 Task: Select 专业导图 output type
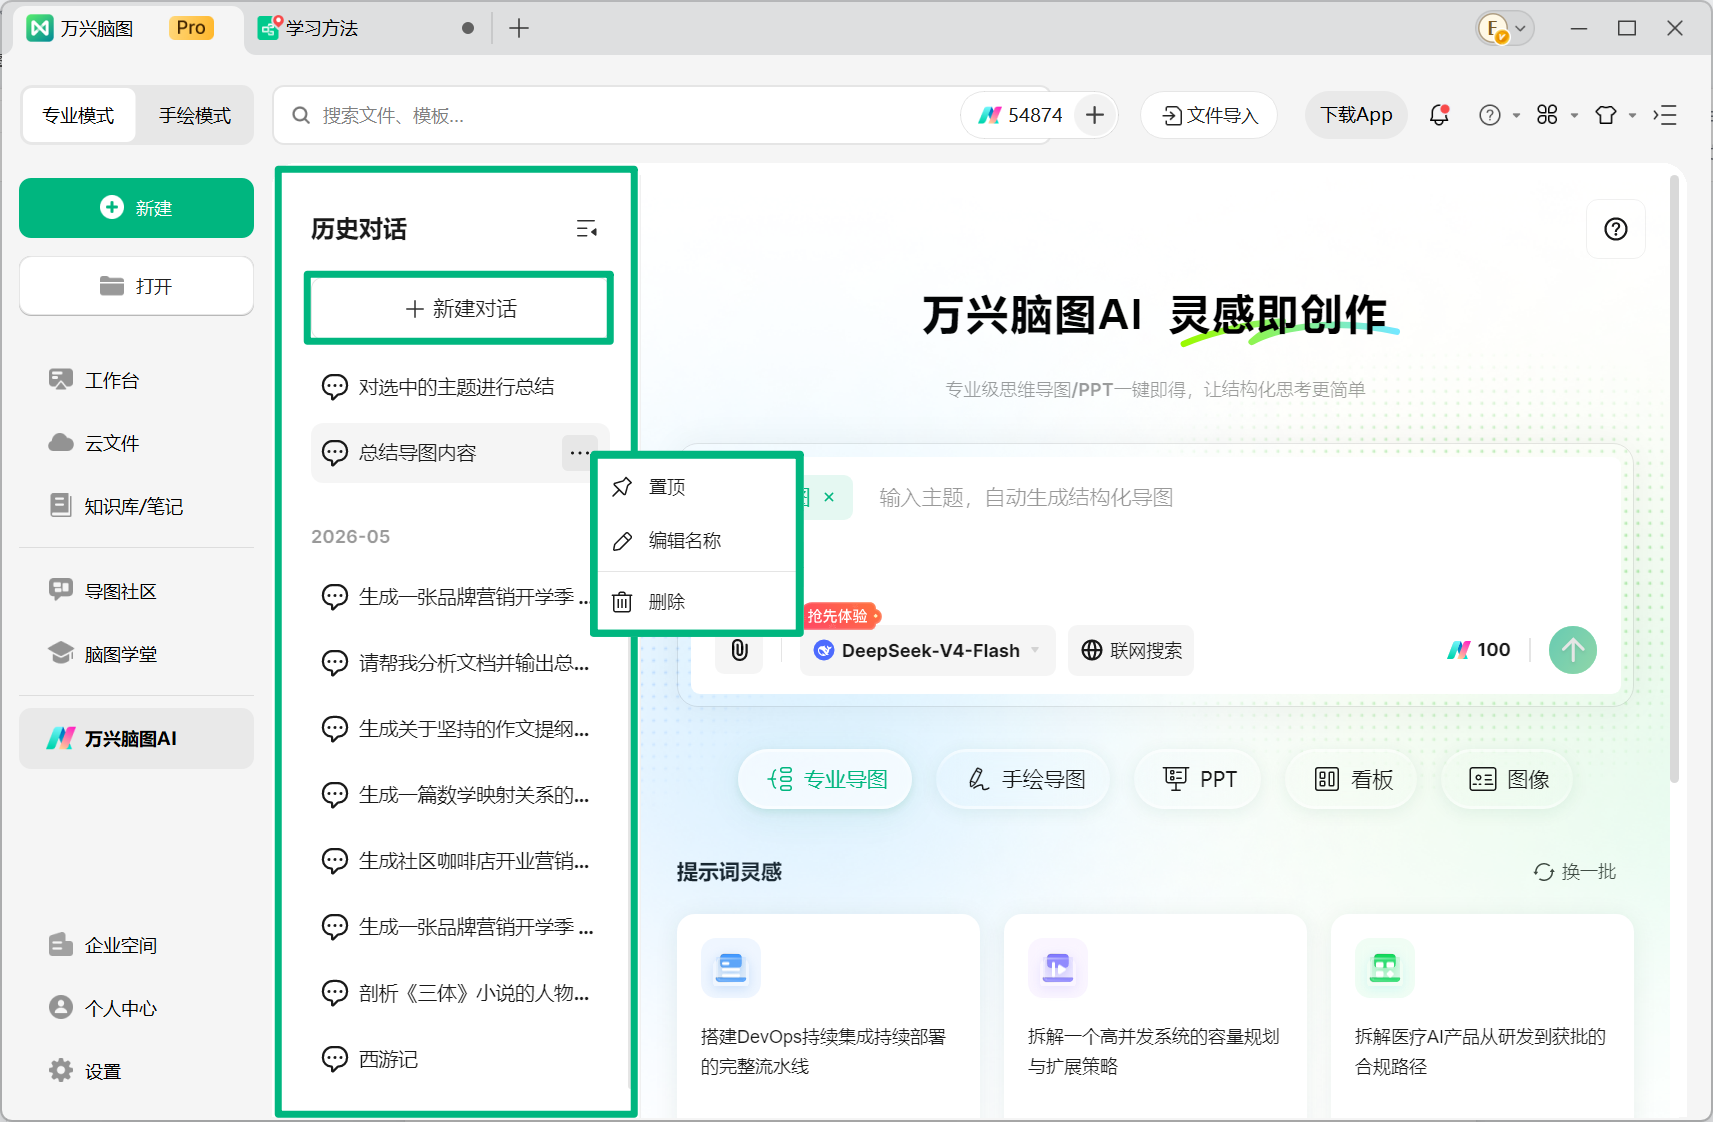(x=826, y=779)
